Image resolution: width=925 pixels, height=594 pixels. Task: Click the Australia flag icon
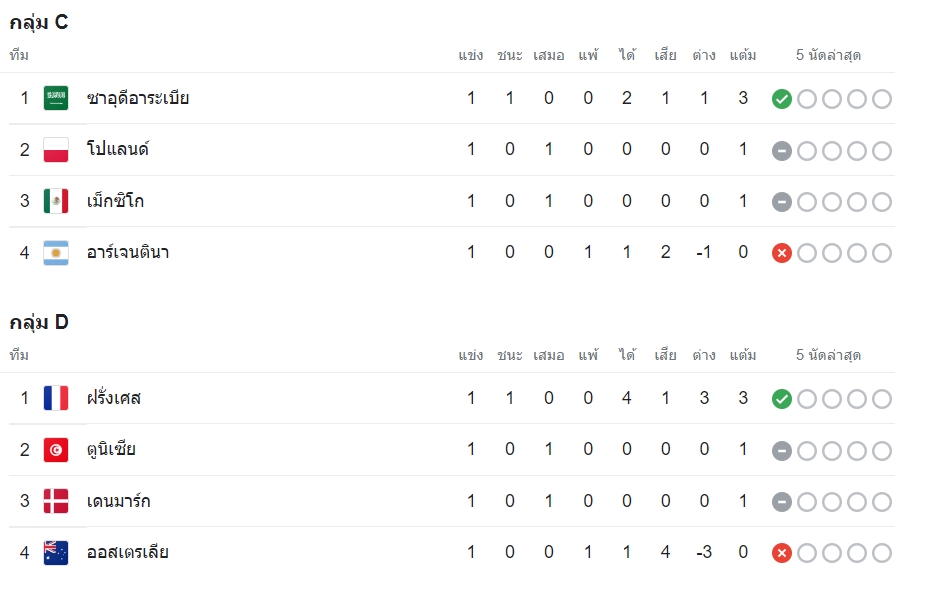coord(56,553)
